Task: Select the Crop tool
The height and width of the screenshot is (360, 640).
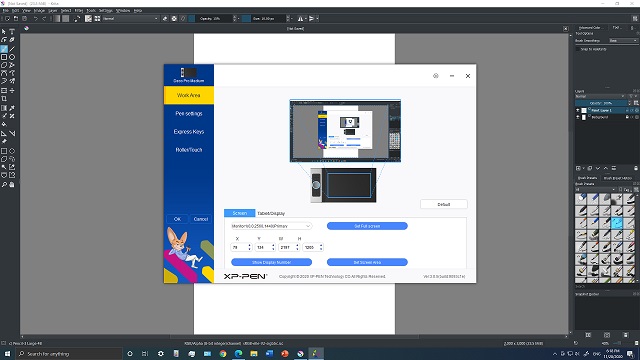Action: point(4,99)
